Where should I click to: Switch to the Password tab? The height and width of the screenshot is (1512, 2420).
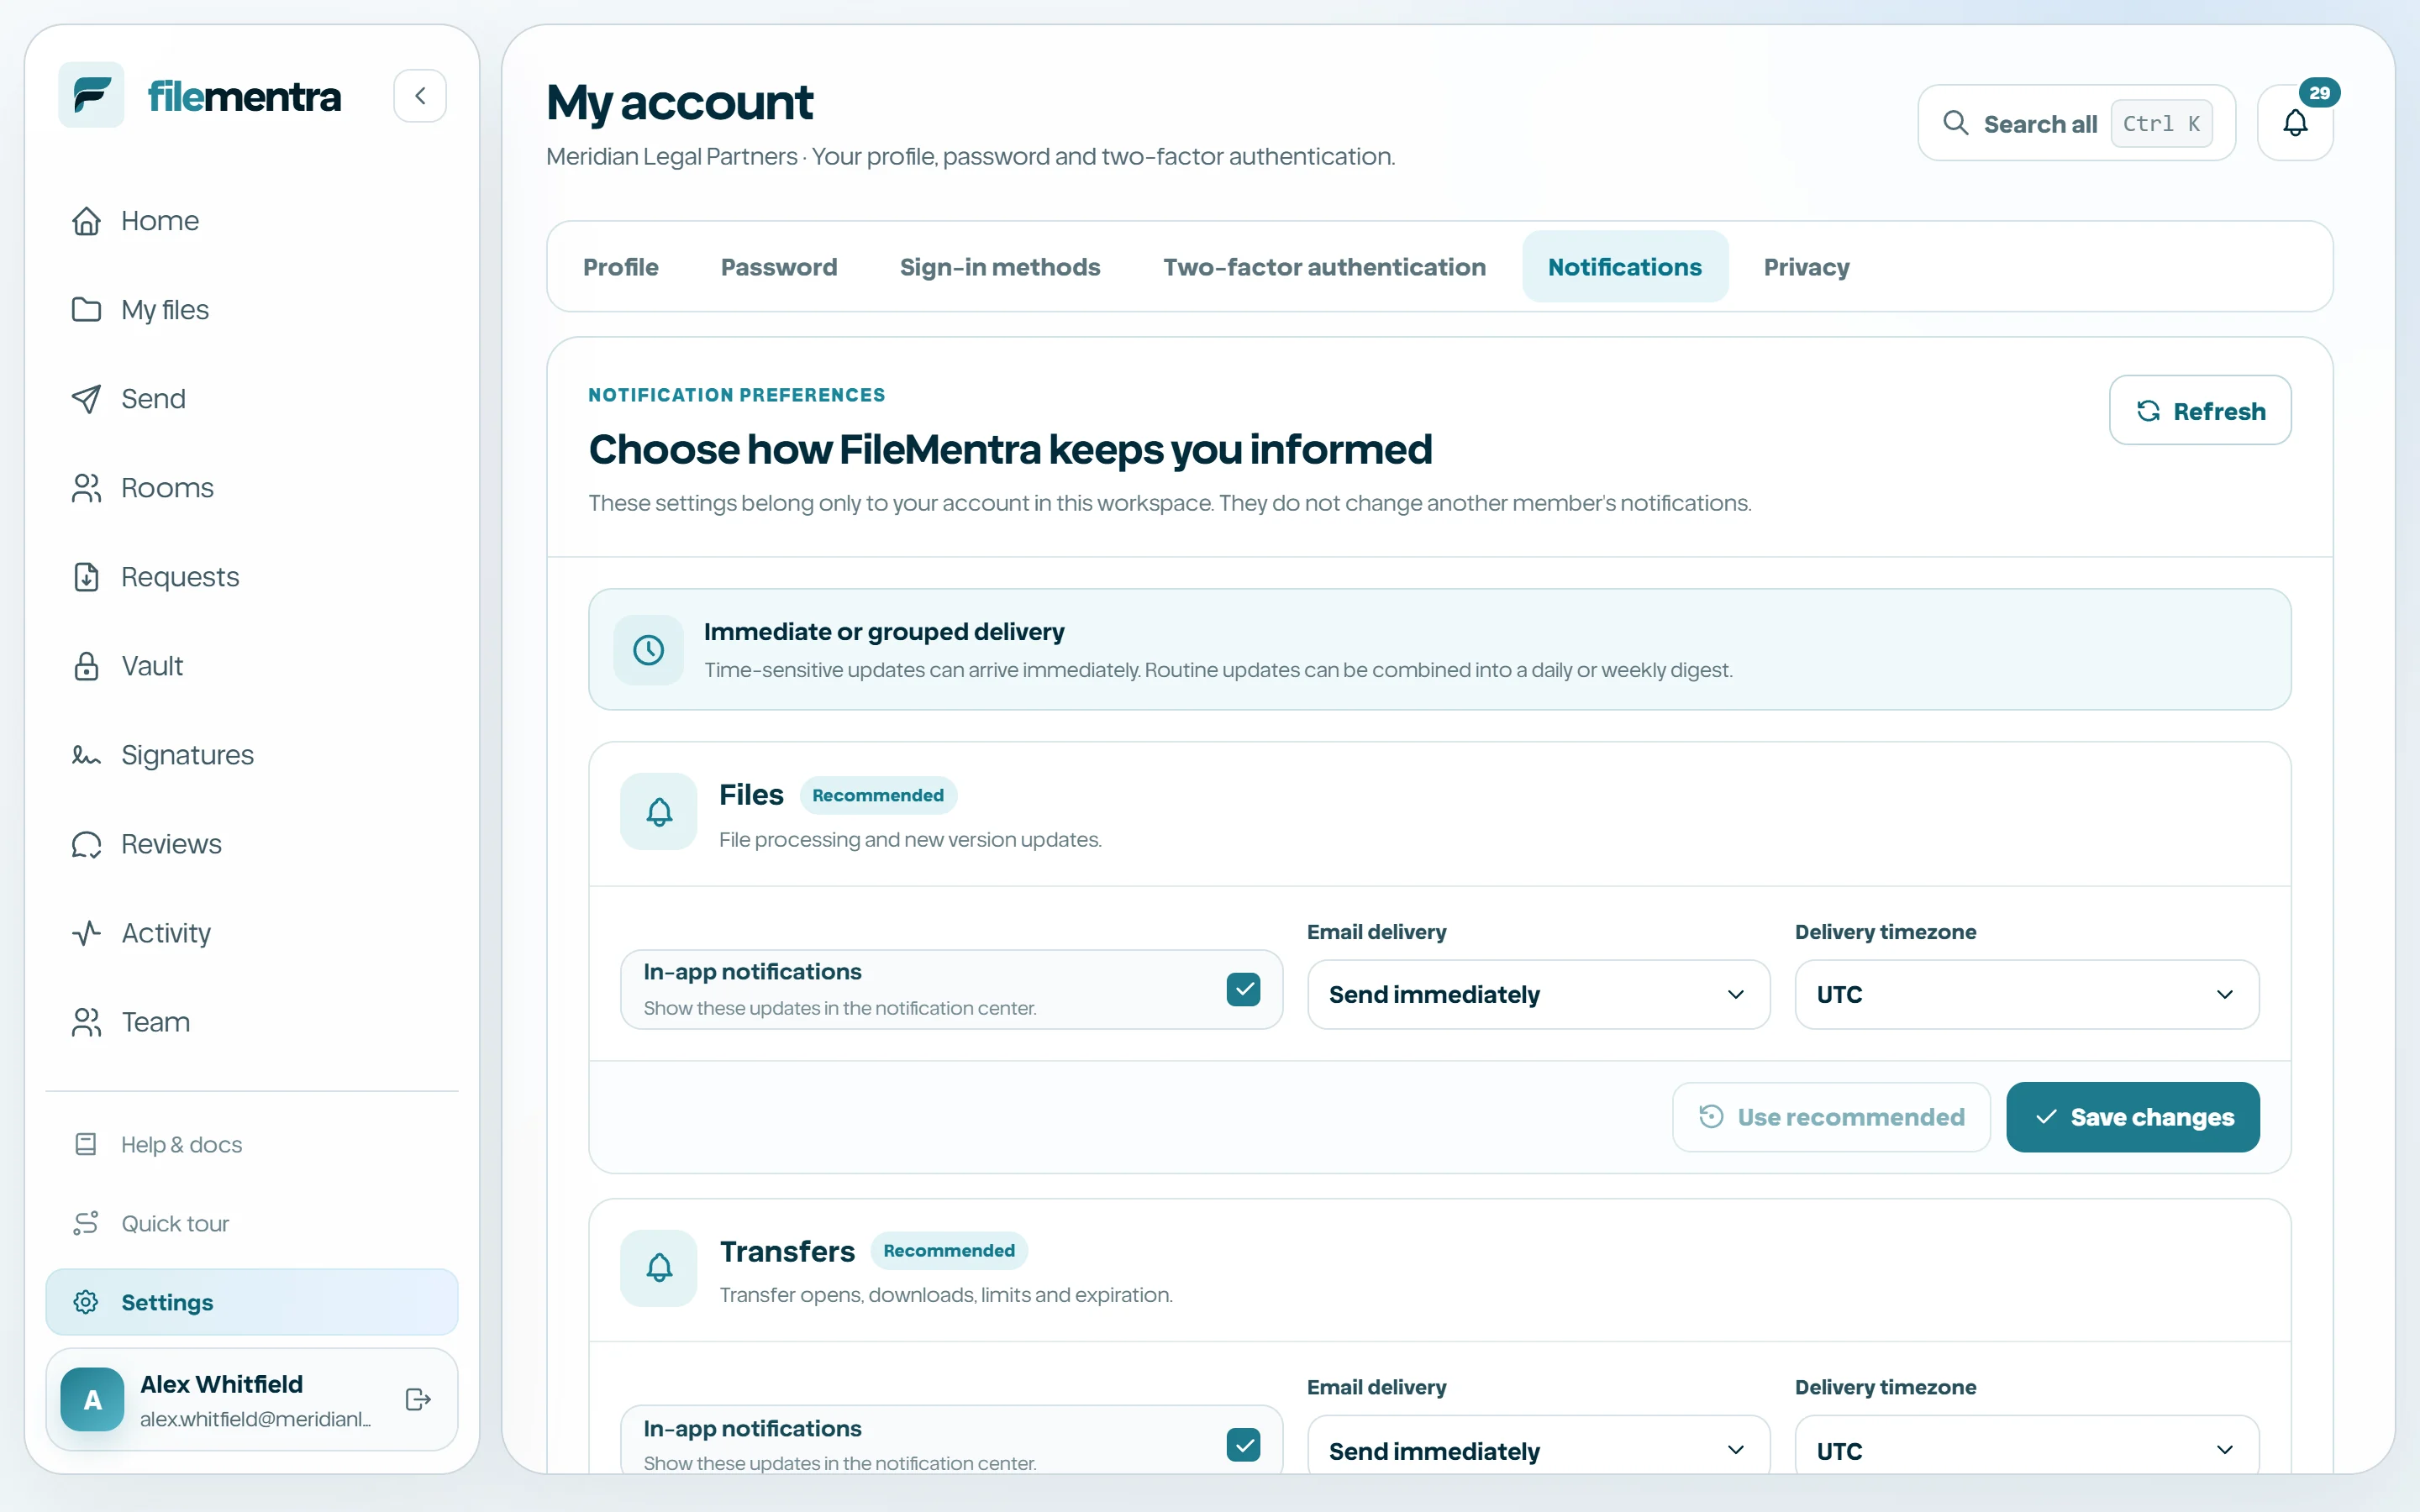click(x=779, y=267)
